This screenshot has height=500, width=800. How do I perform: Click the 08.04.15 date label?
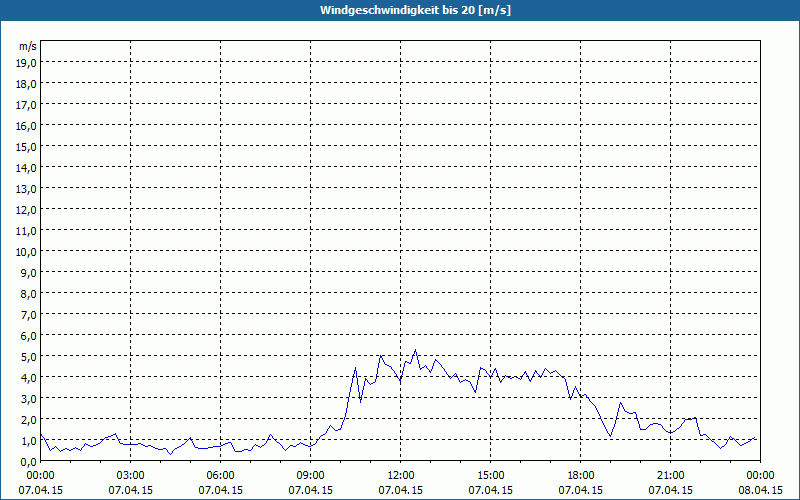(760, 490)
